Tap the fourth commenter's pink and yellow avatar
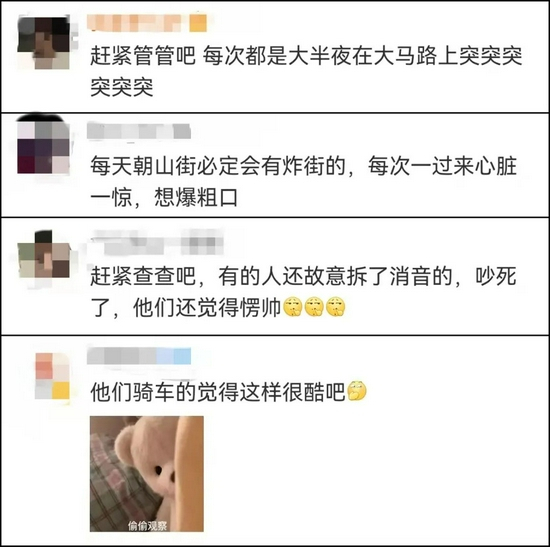The image size is (550, 547). click(x=52, y=376)
